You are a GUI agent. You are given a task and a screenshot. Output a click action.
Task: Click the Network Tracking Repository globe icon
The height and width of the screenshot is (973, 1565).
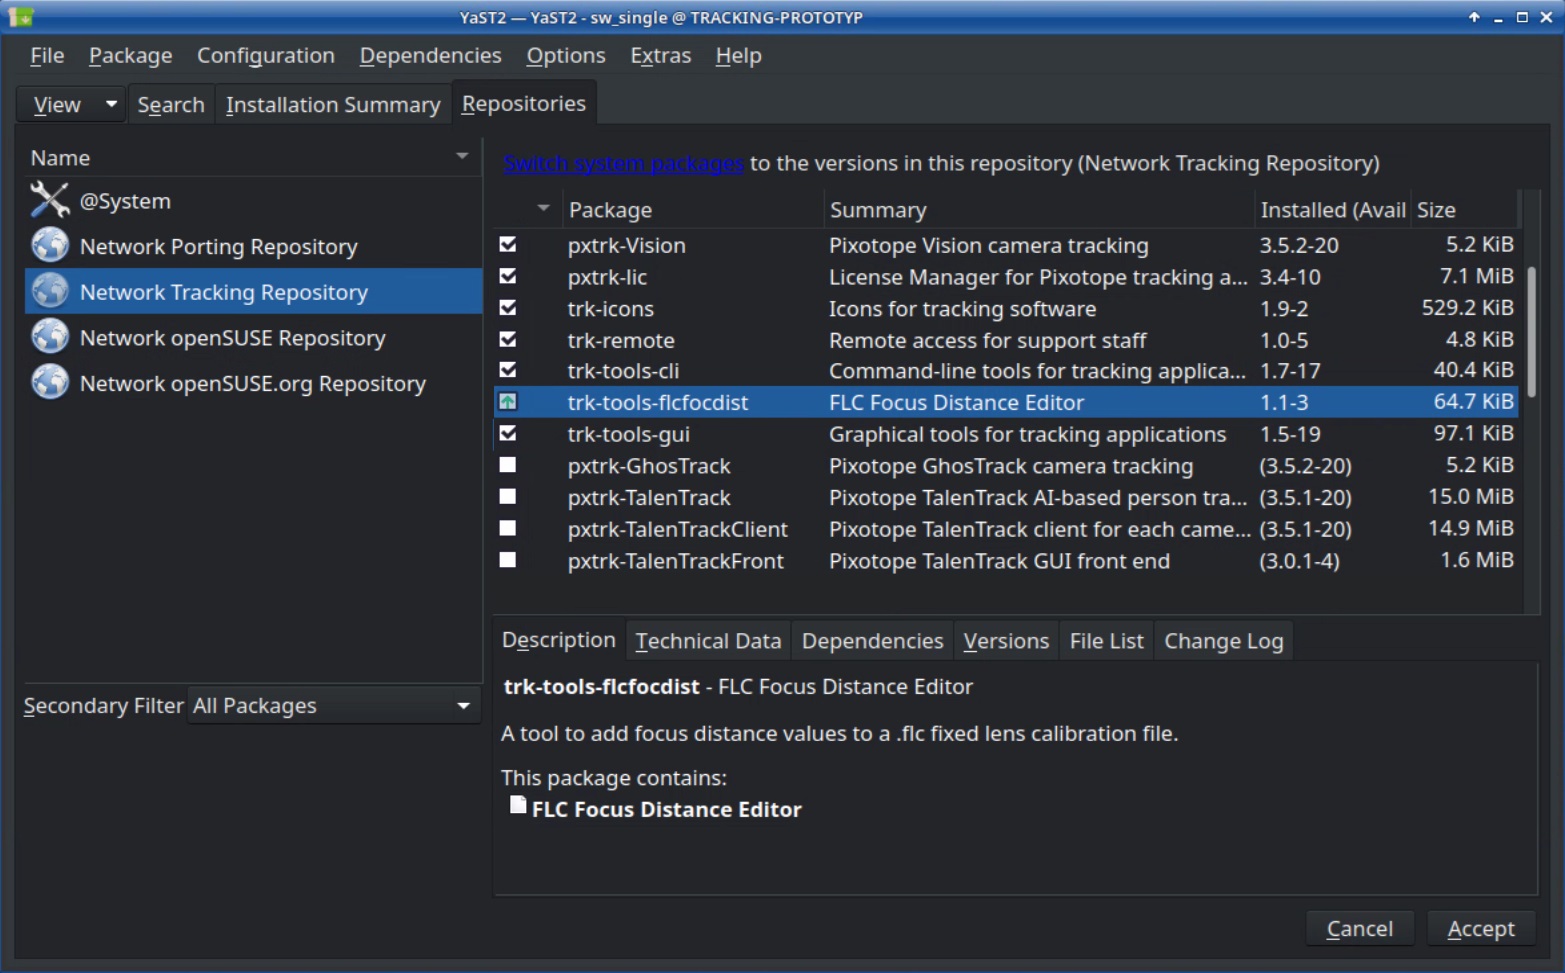[49, 291]
